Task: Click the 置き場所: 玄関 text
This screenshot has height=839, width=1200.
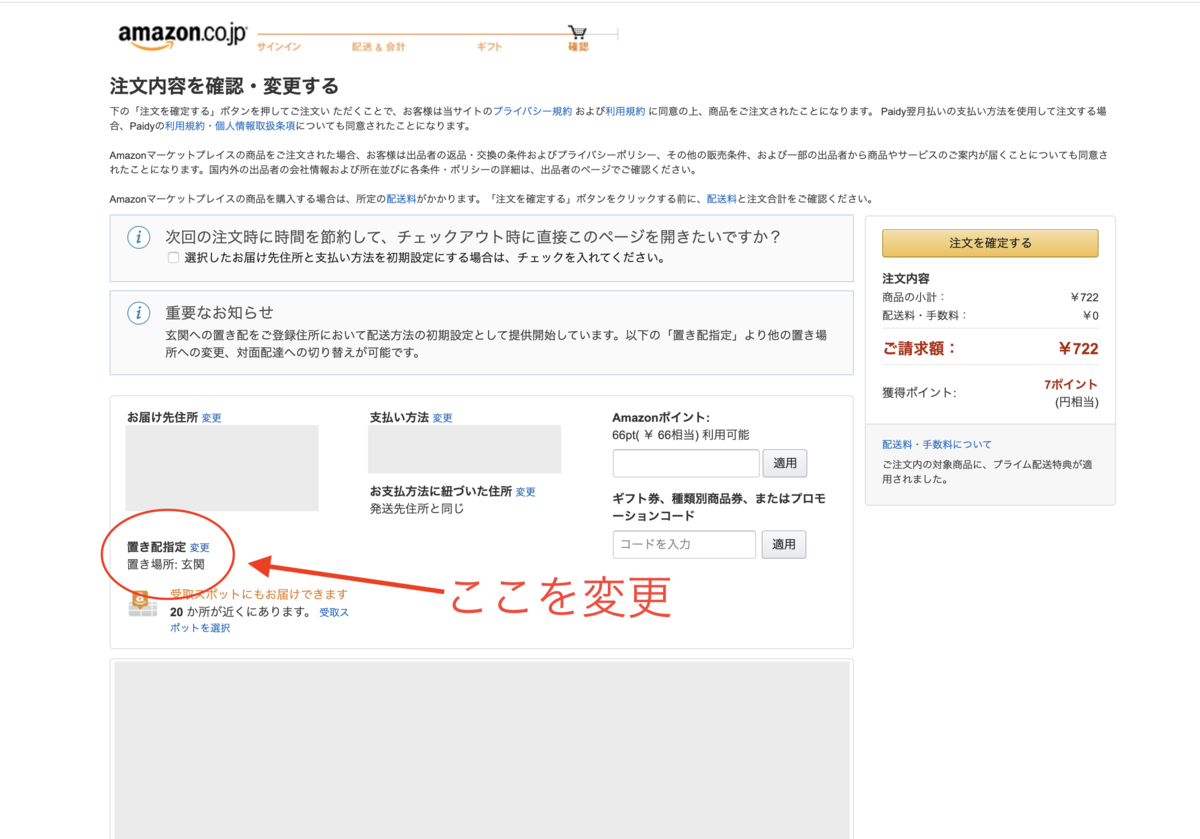Action: (x=165, y=565)
